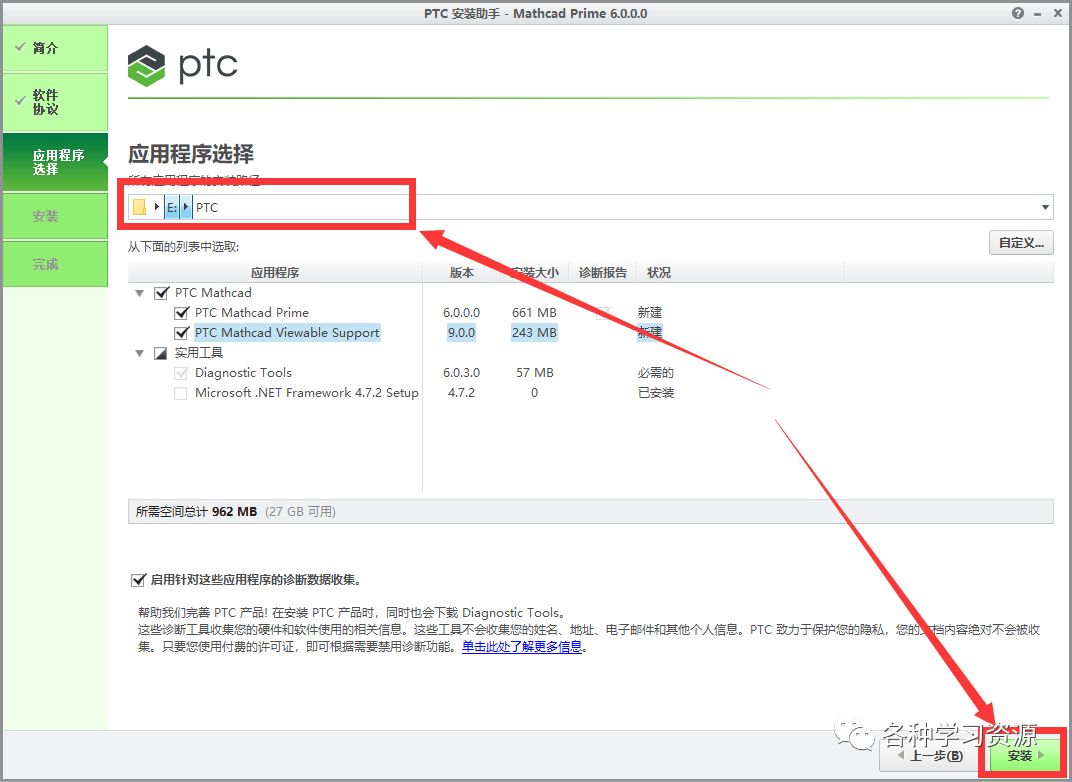
Task: Open the 完成 step in sidebar
Action: coord(55,264)
